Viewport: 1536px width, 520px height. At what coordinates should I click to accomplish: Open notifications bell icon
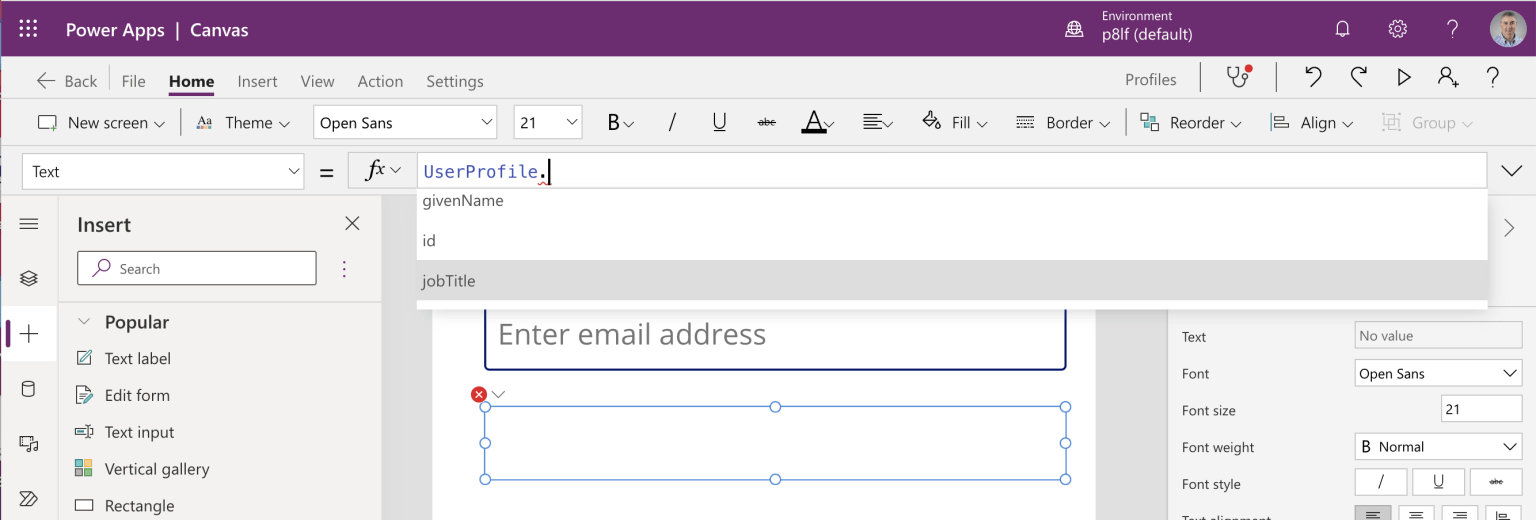tap(1342, 29)
